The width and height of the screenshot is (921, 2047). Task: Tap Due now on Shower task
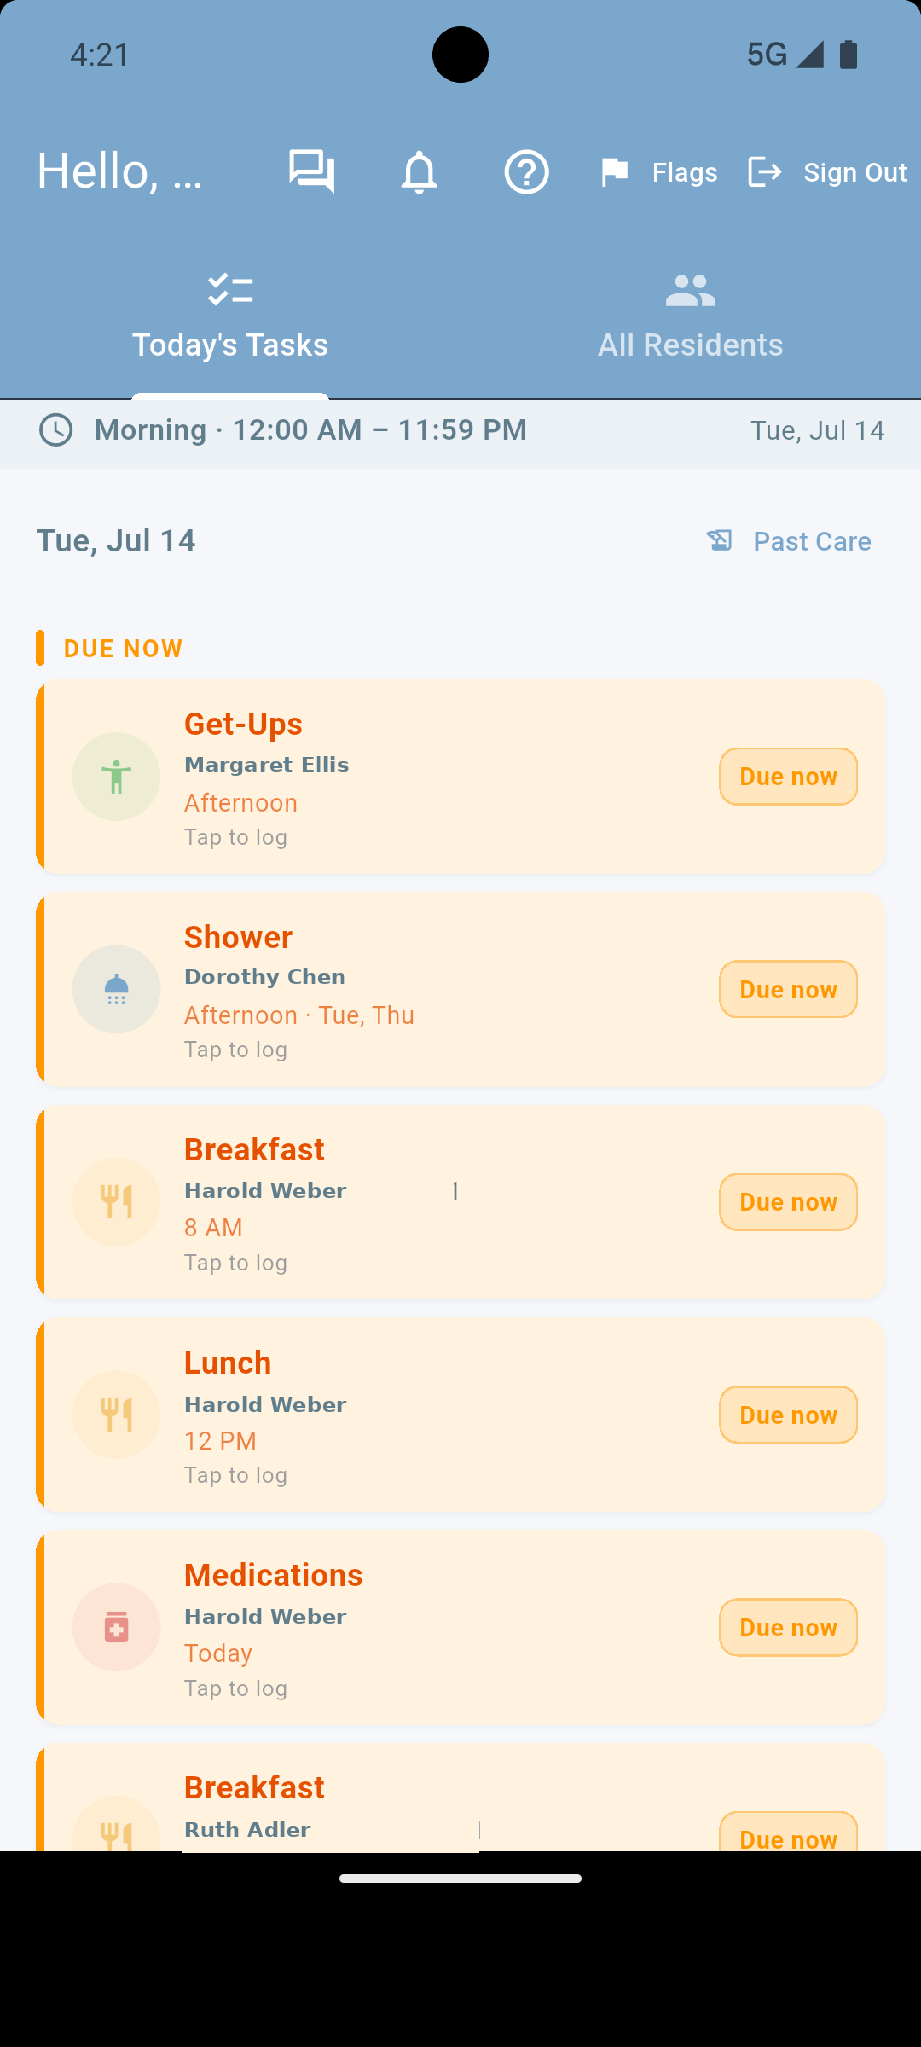(x=788, y=990)
